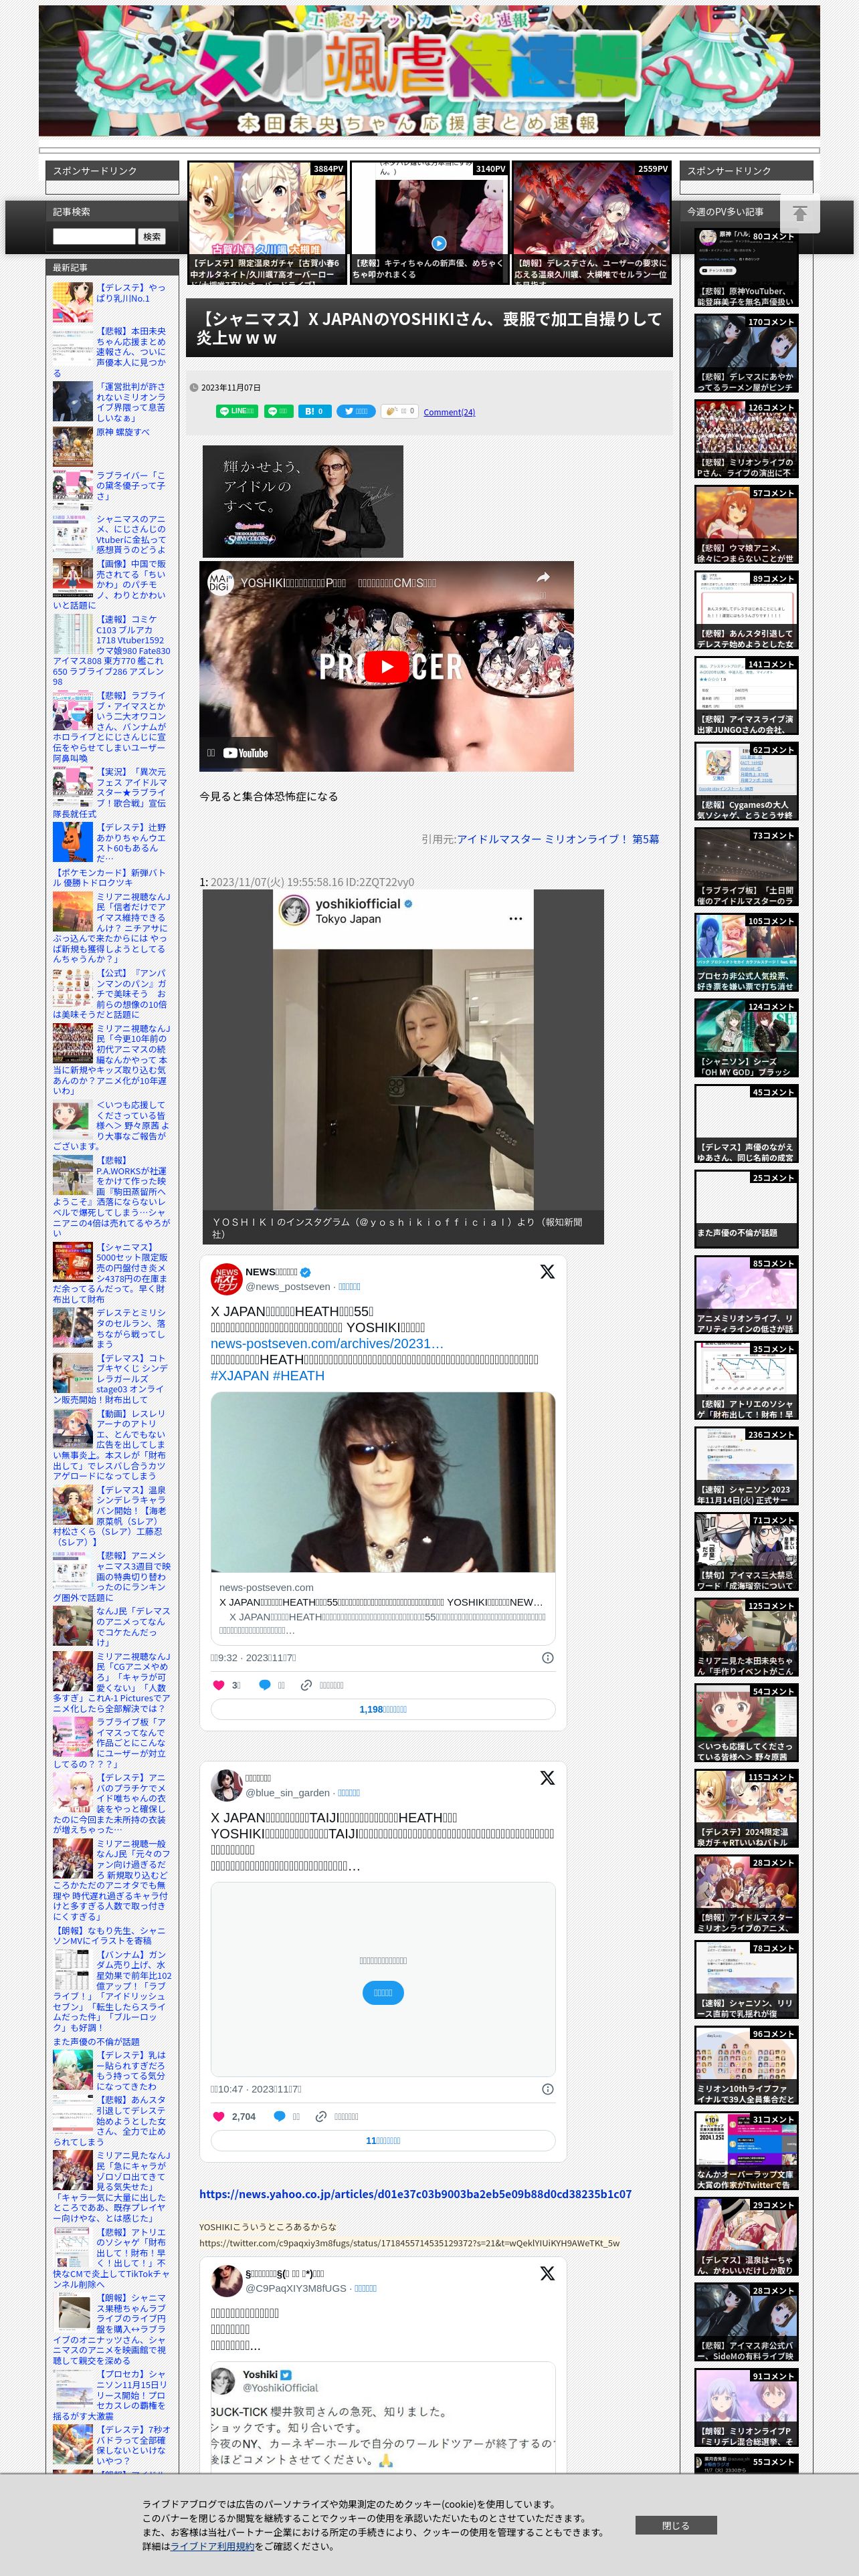Open the 236コメント シャニソン 2023 ranking item
Screen dimensions: 859x2576
[747, 1466]
